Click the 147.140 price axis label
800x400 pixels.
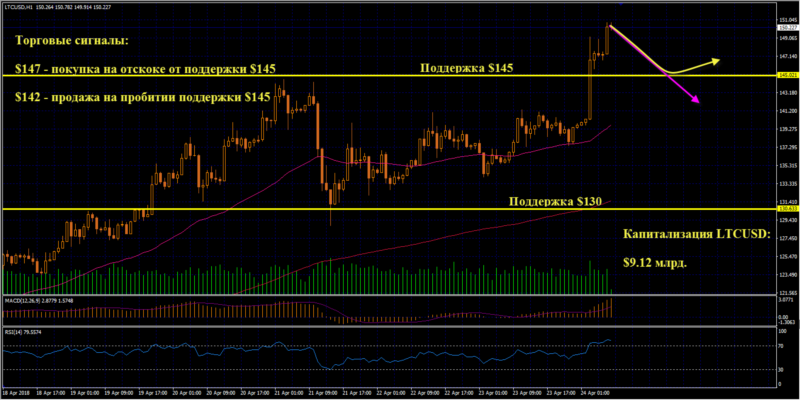(786, 57)
